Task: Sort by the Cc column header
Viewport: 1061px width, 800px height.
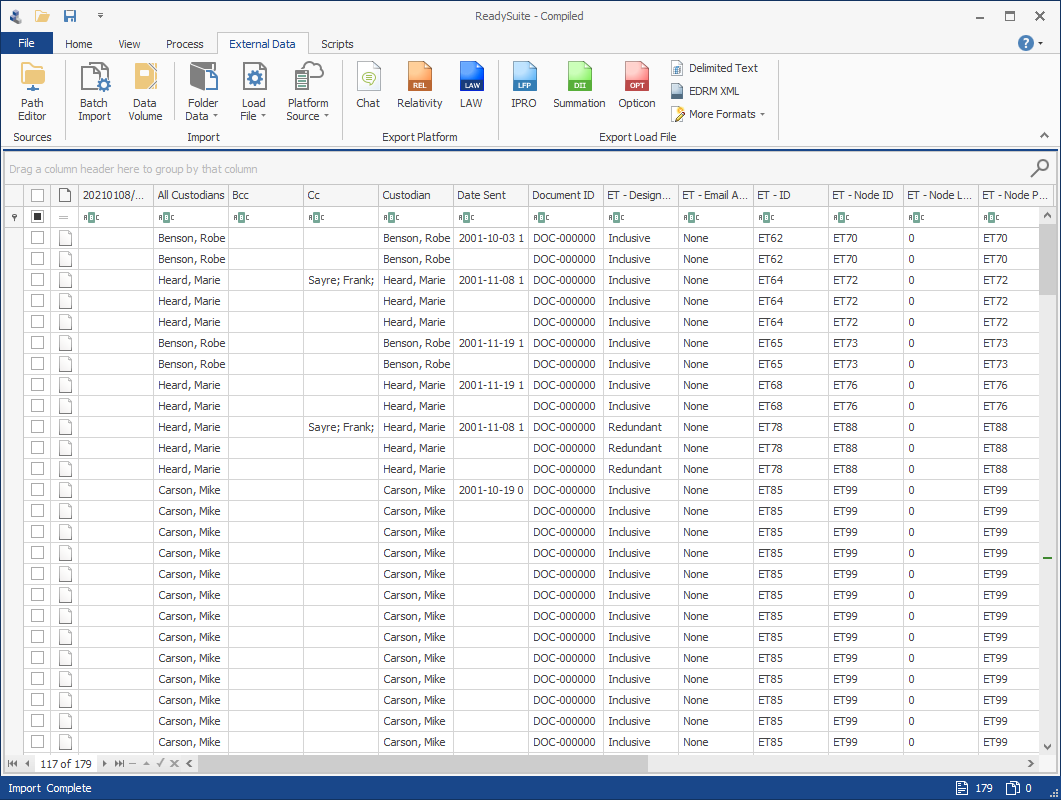Action: click(341, 196)
